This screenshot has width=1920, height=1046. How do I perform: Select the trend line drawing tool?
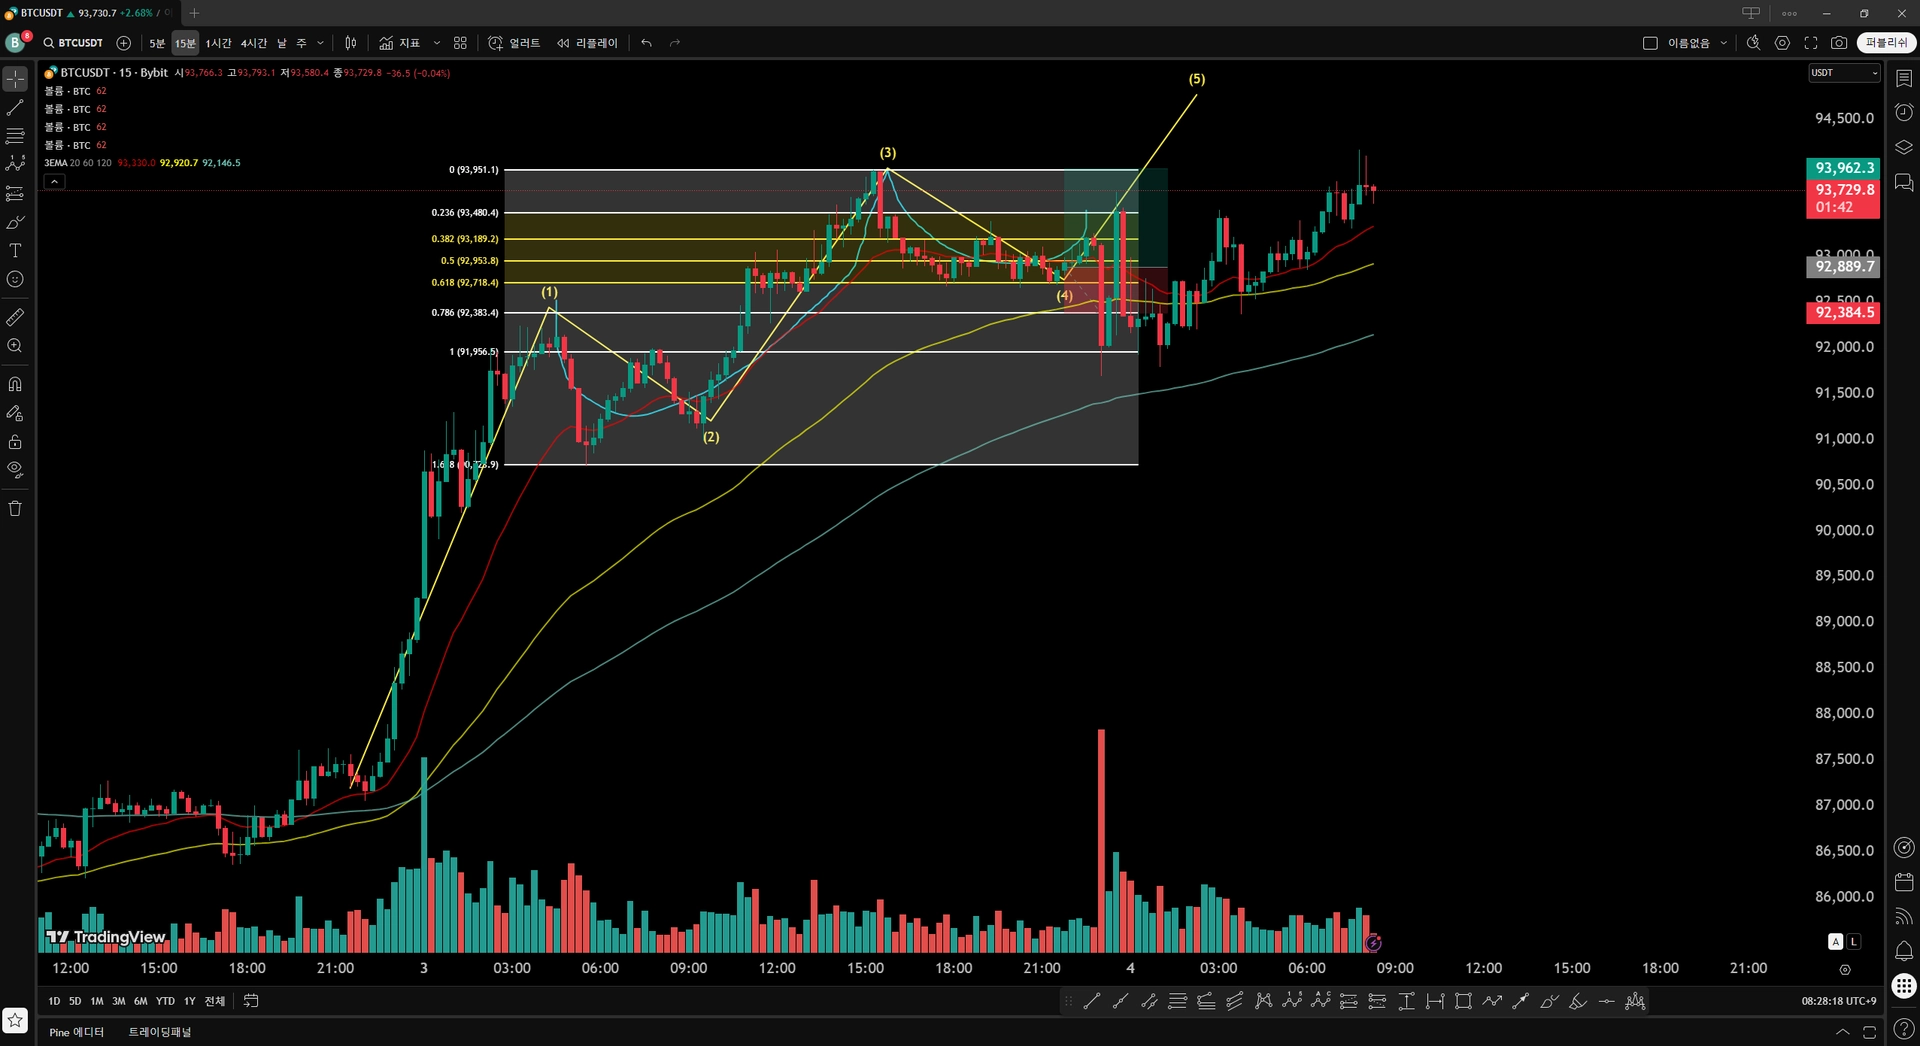[15, 107]
